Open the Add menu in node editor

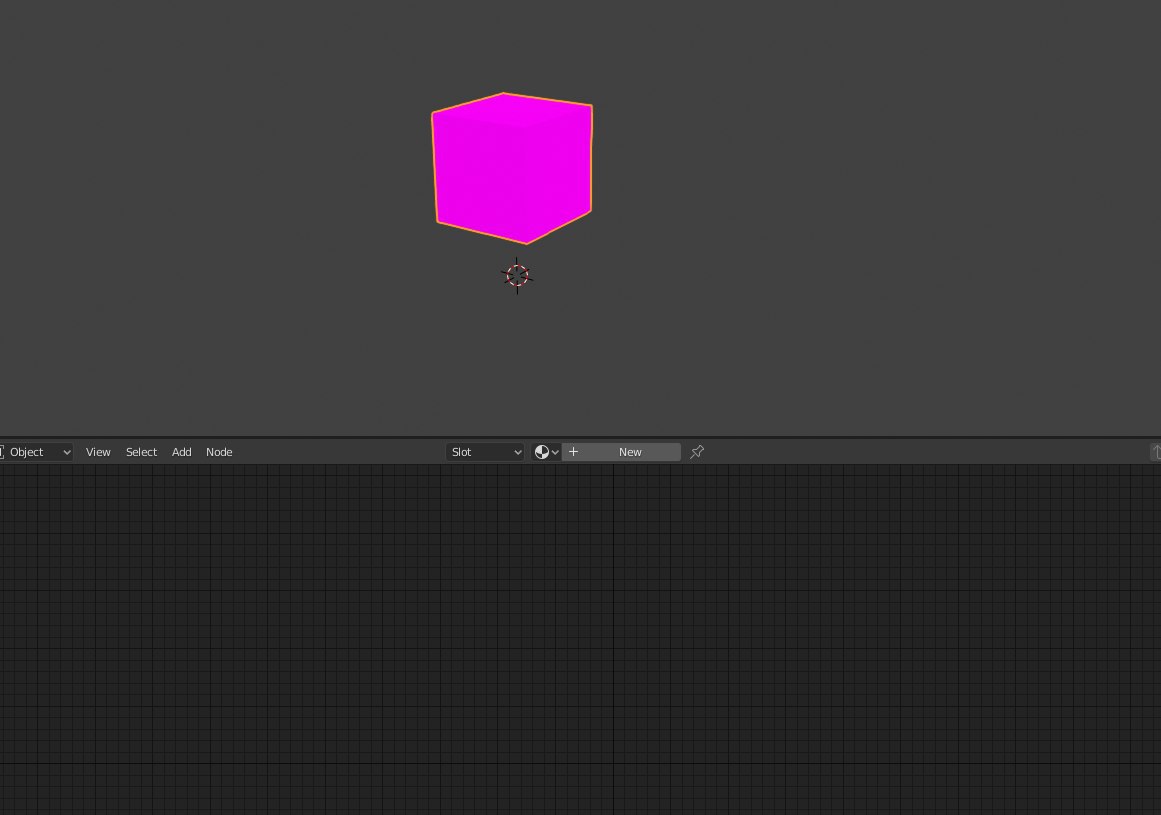coord(181,452)
